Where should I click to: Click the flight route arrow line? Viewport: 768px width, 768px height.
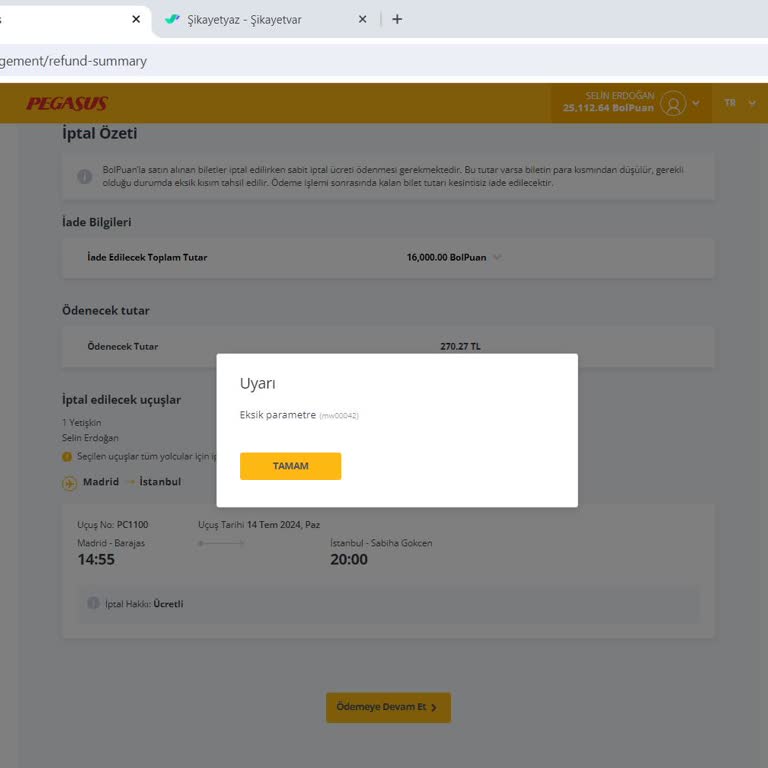click(x=221, y=543)
